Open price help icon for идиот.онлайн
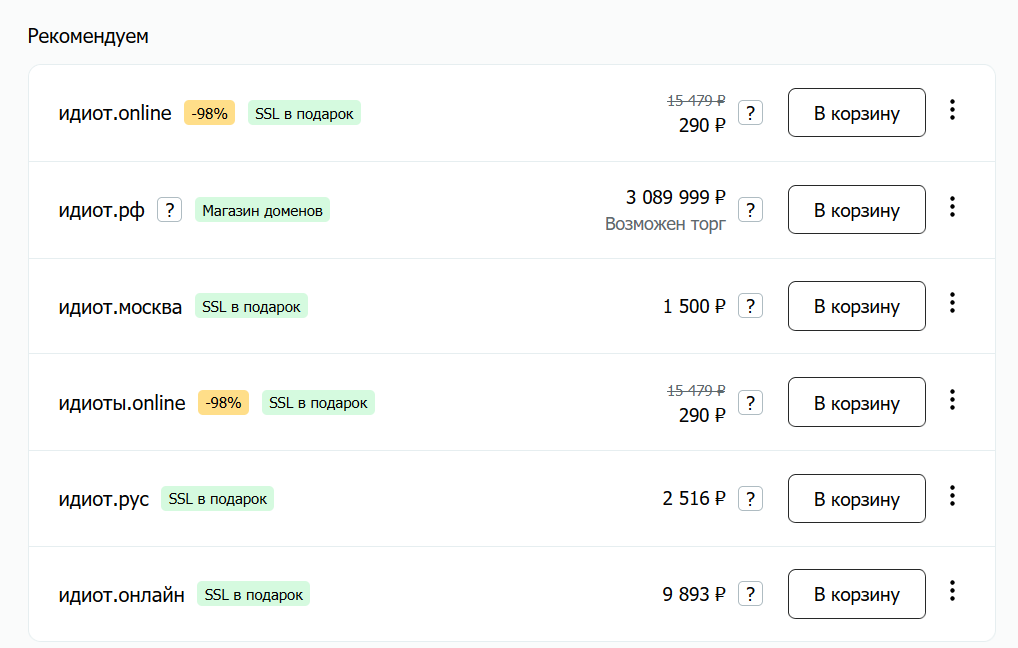This screenshot has height=648, width=1018. point(751,594)
